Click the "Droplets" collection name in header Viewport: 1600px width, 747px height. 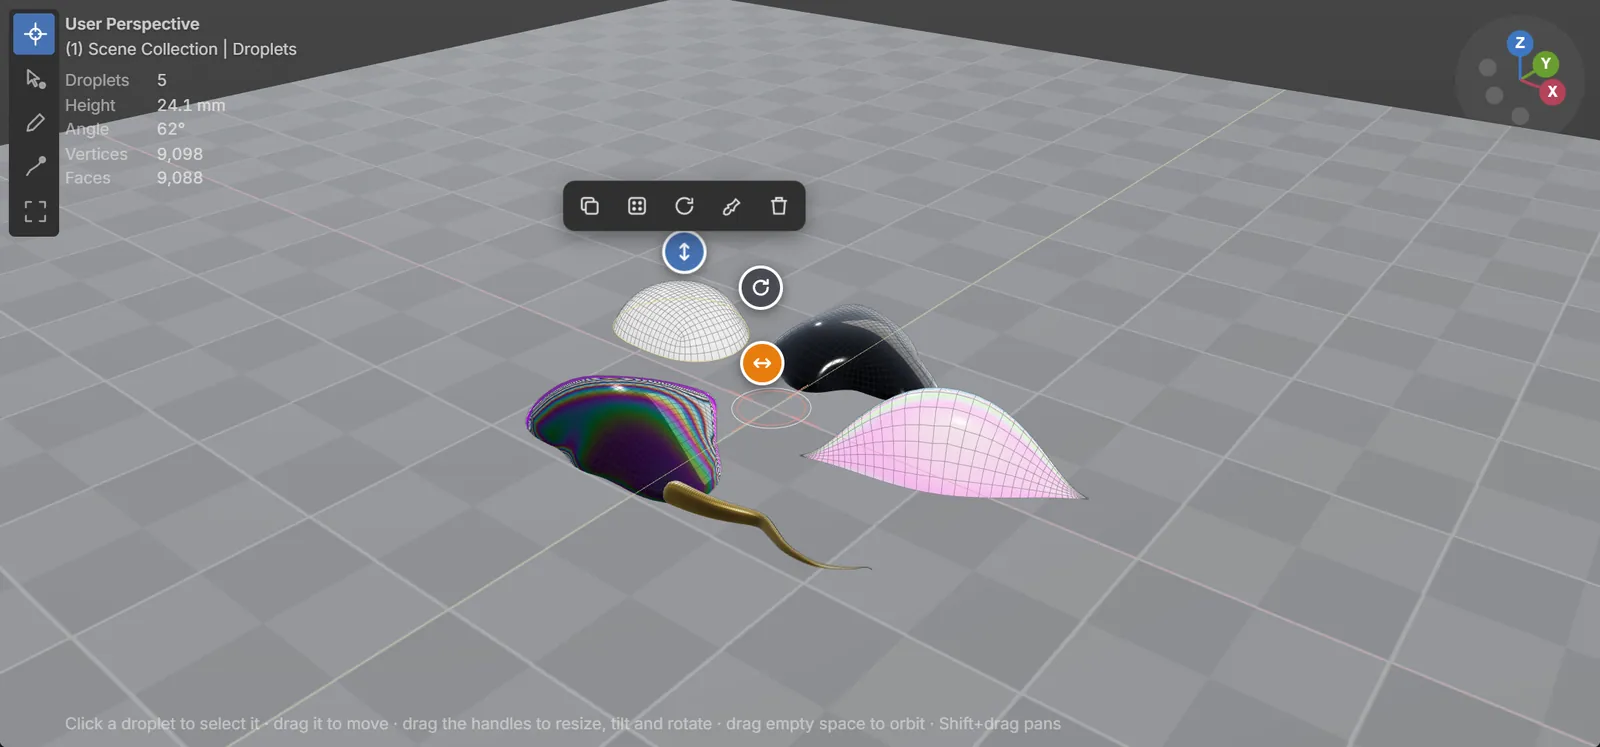pyautogui.click(x=264, y=49)
